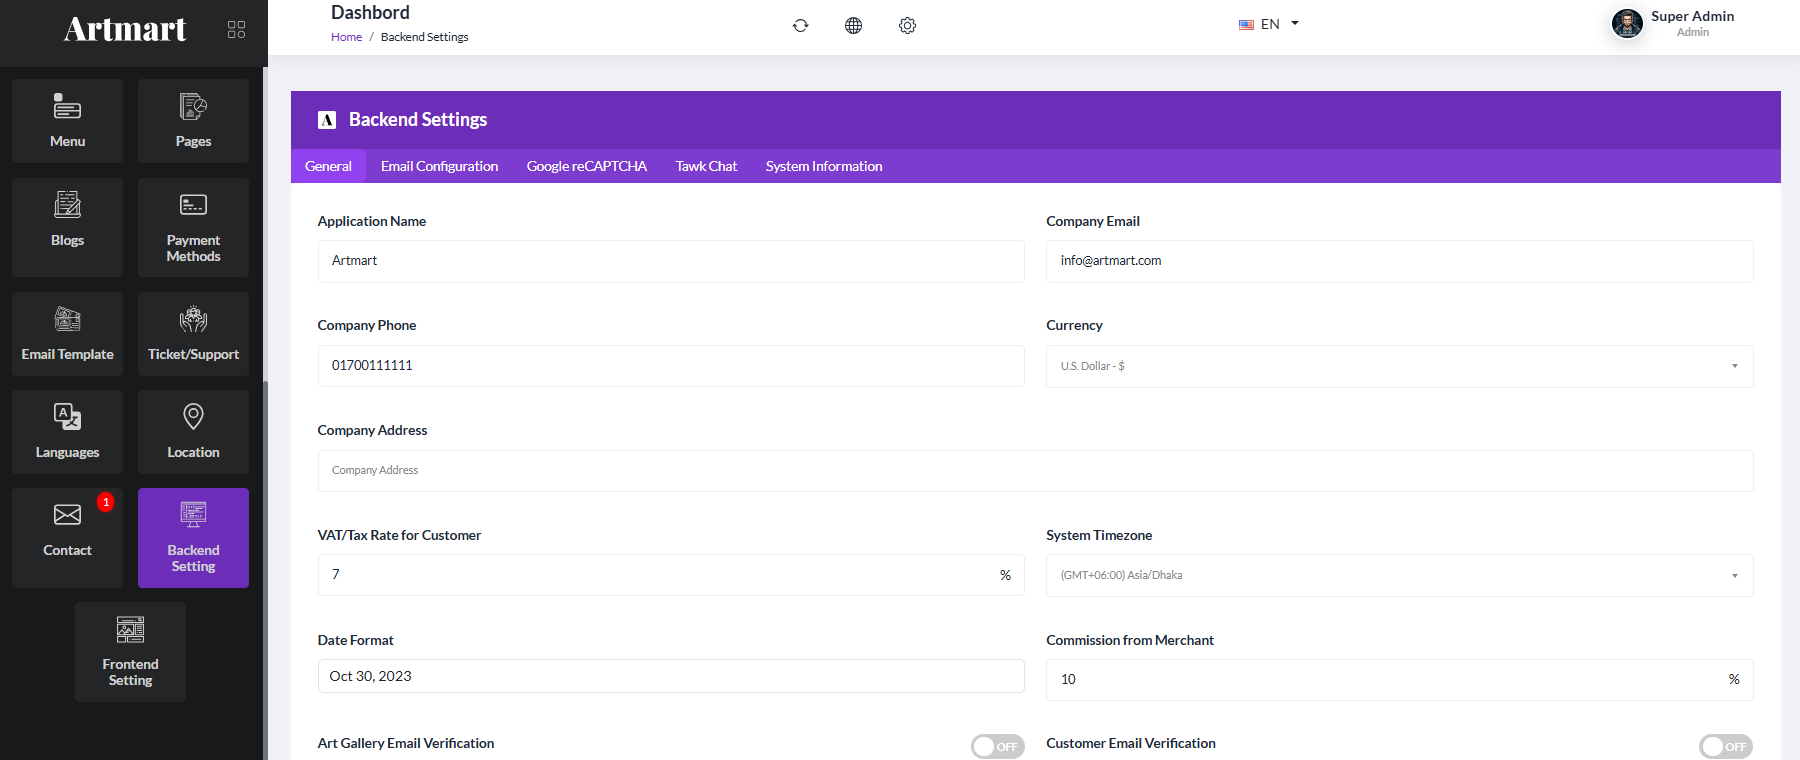The image size is (1800, 760).
Task: Open the Pages sidebar tile
Action: pyautogui.click(x=193, y=121)
